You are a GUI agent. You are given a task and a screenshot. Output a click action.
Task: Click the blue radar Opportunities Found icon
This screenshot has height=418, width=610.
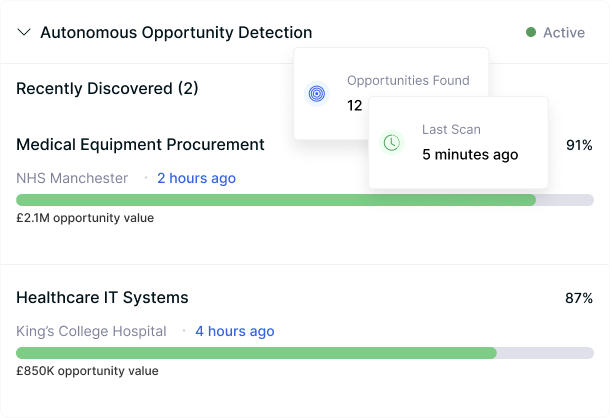(316, 94)
